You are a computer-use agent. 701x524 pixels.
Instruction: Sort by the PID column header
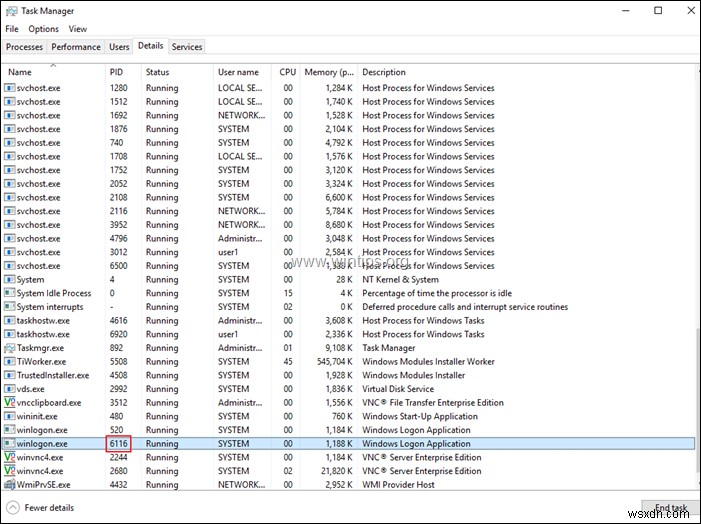click(x=117, y=72)
